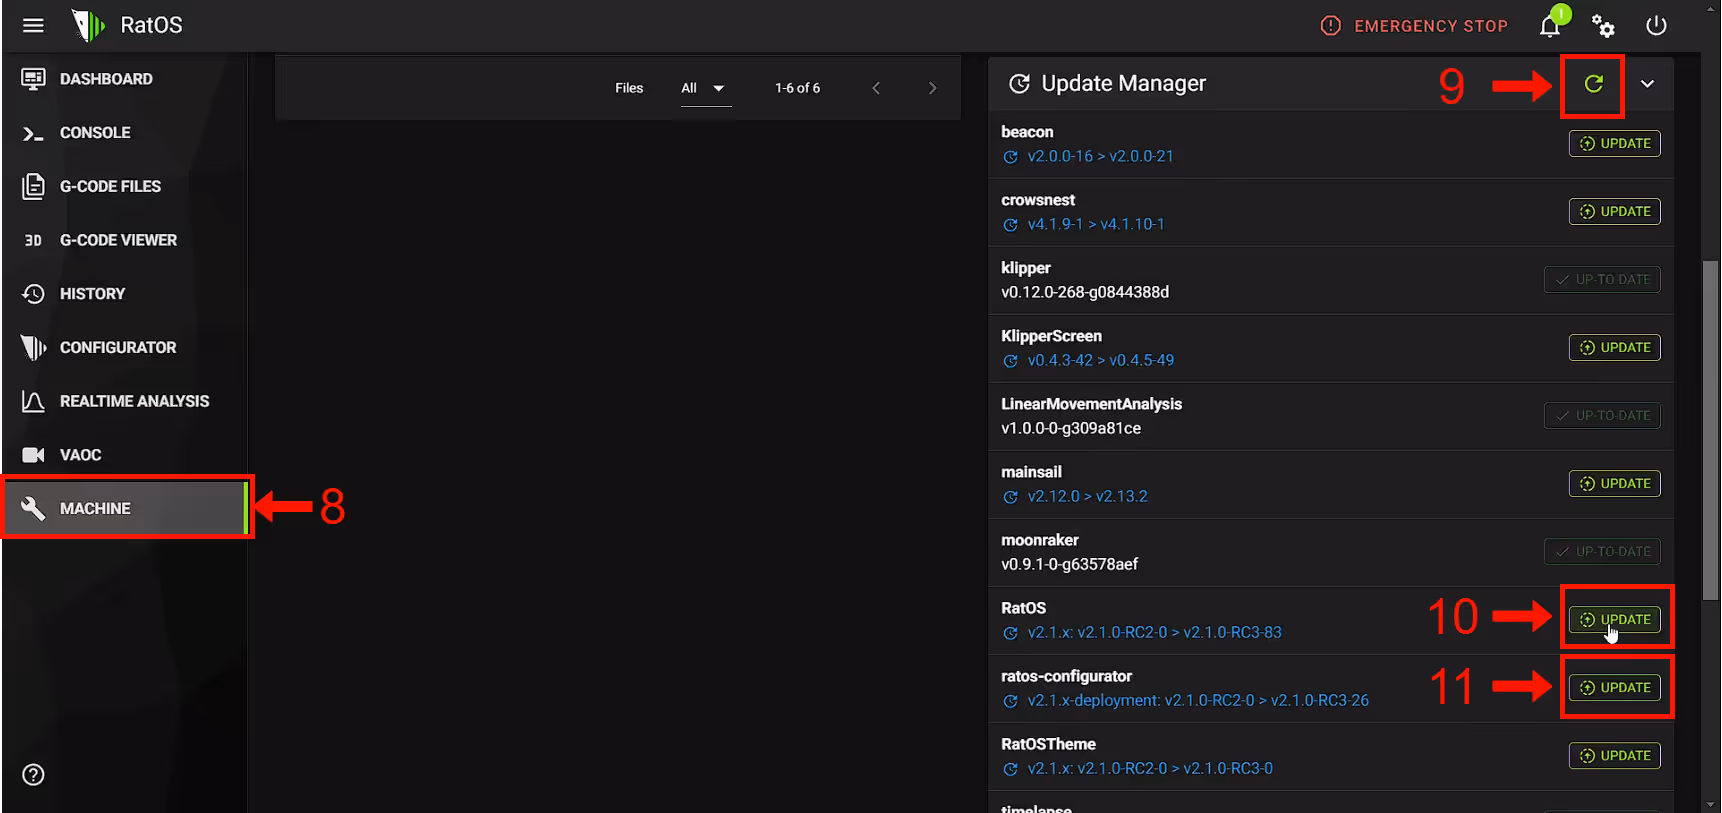Screen dimensions: 1722x813
Task: Open the notifications bell
Action: click(x=1550, y=25)
